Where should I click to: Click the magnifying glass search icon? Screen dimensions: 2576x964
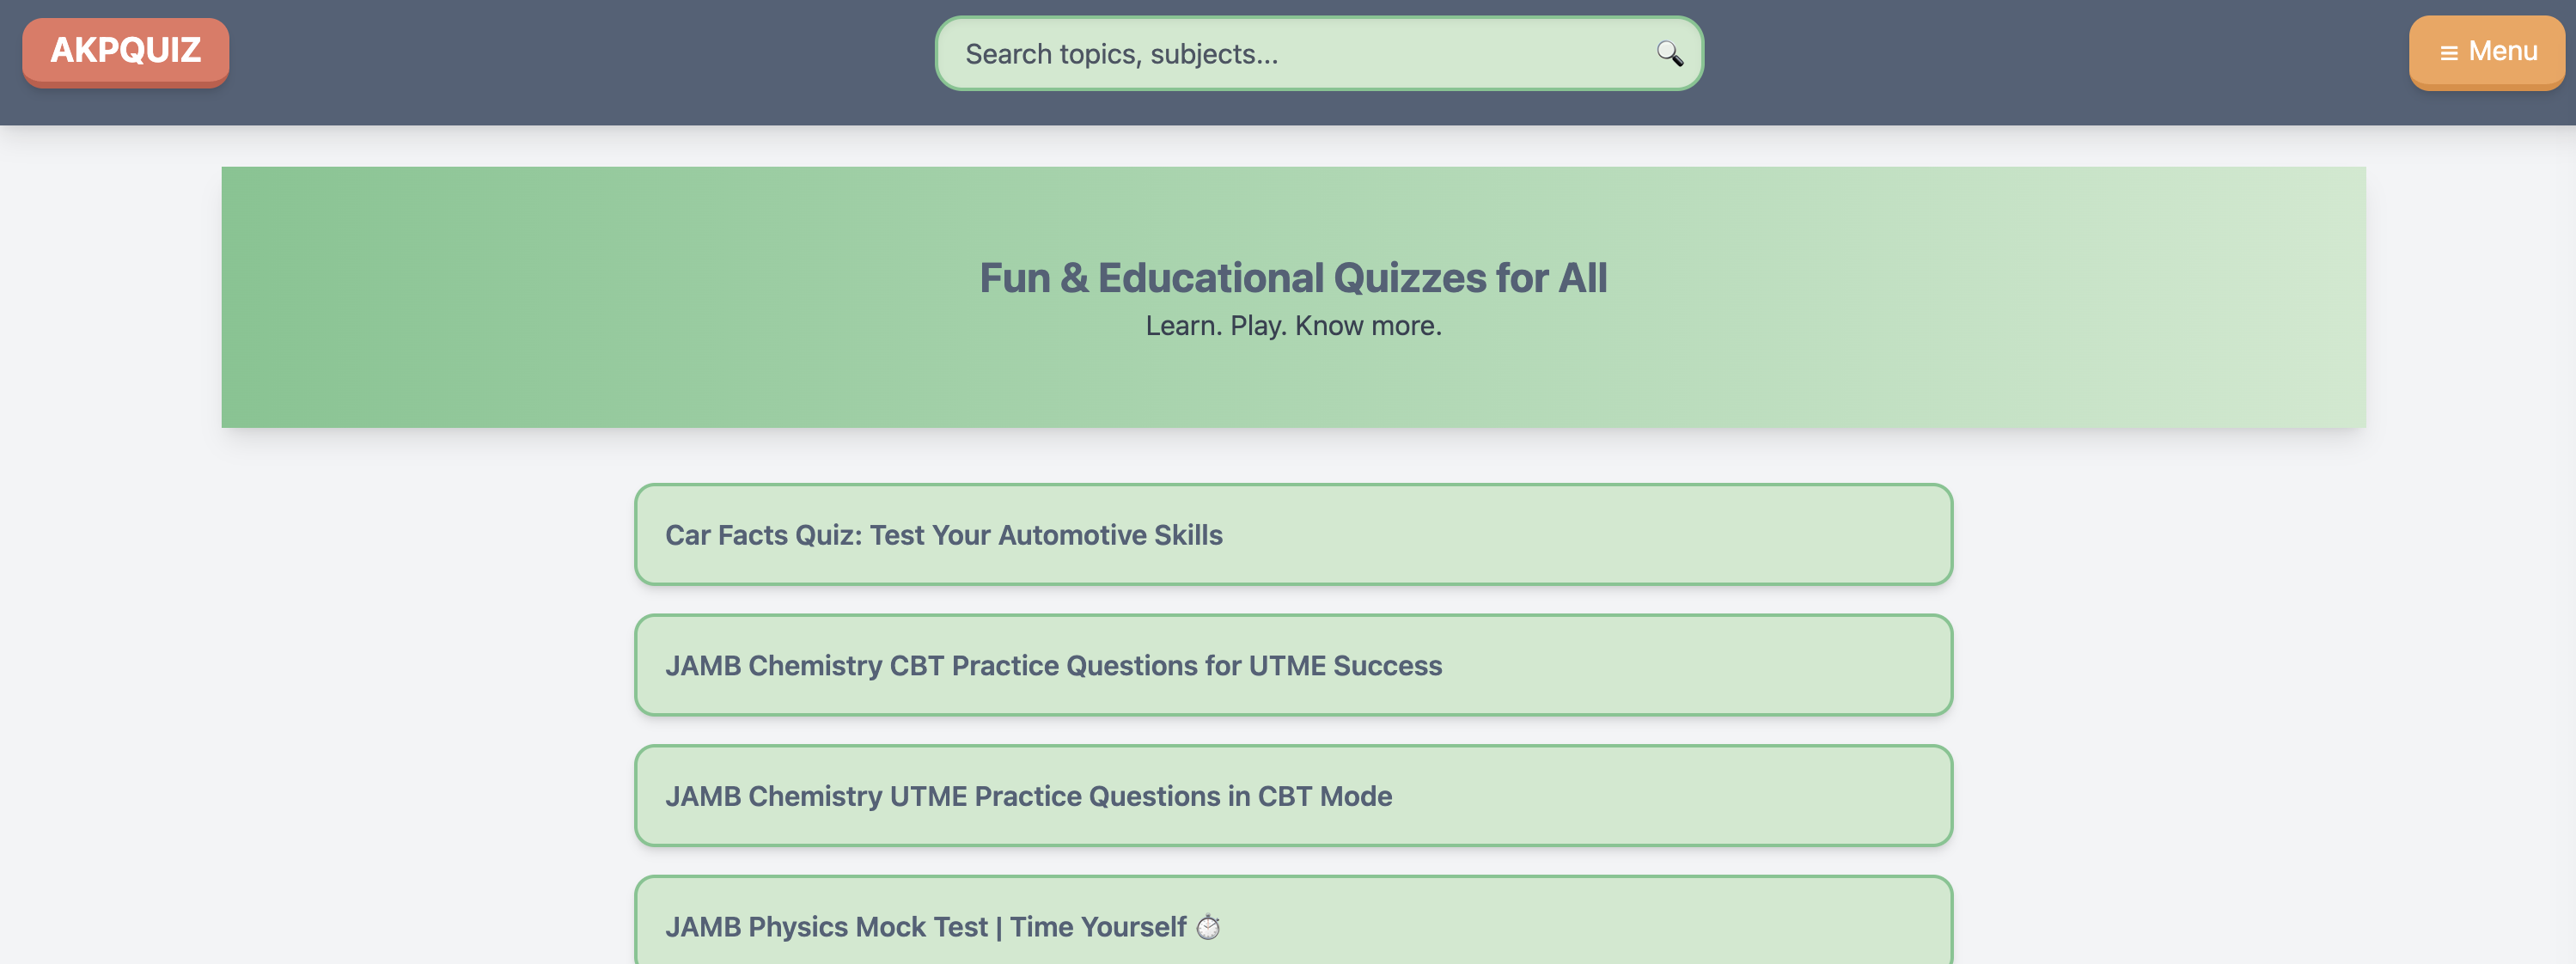(1669, 53)
